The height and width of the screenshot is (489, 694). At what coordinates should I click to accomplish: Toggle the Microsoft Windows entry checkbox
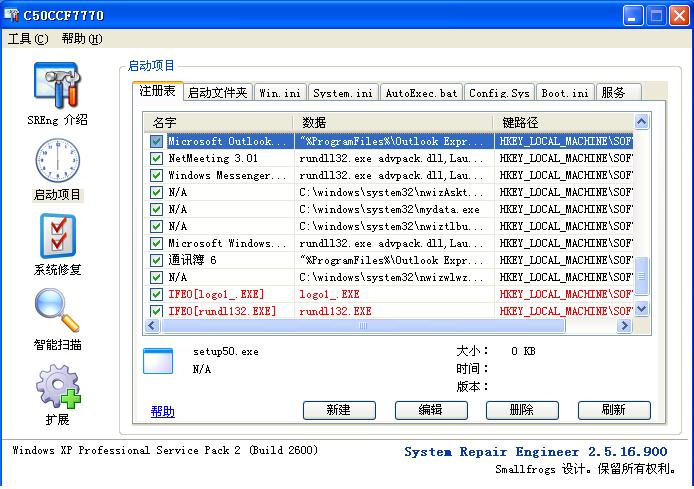point(156,243)
